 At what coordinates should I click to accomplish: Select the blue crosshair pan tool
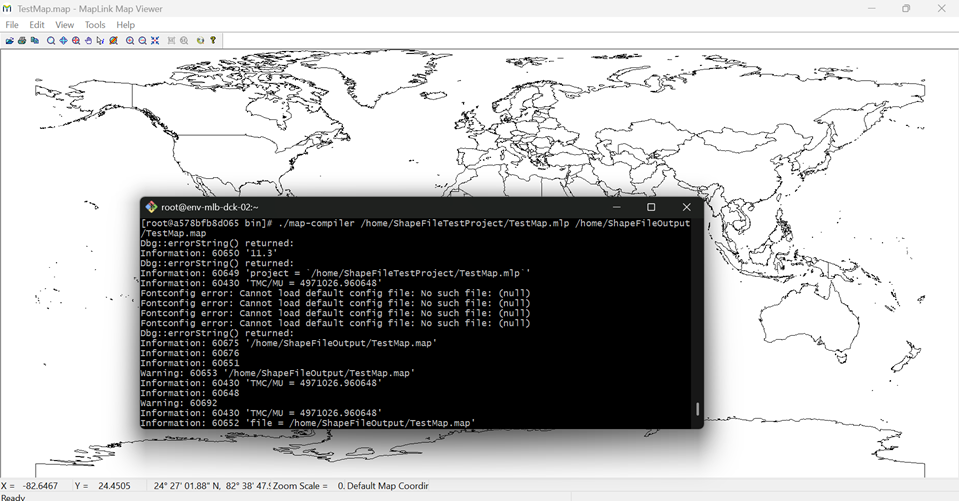[63, 40]
